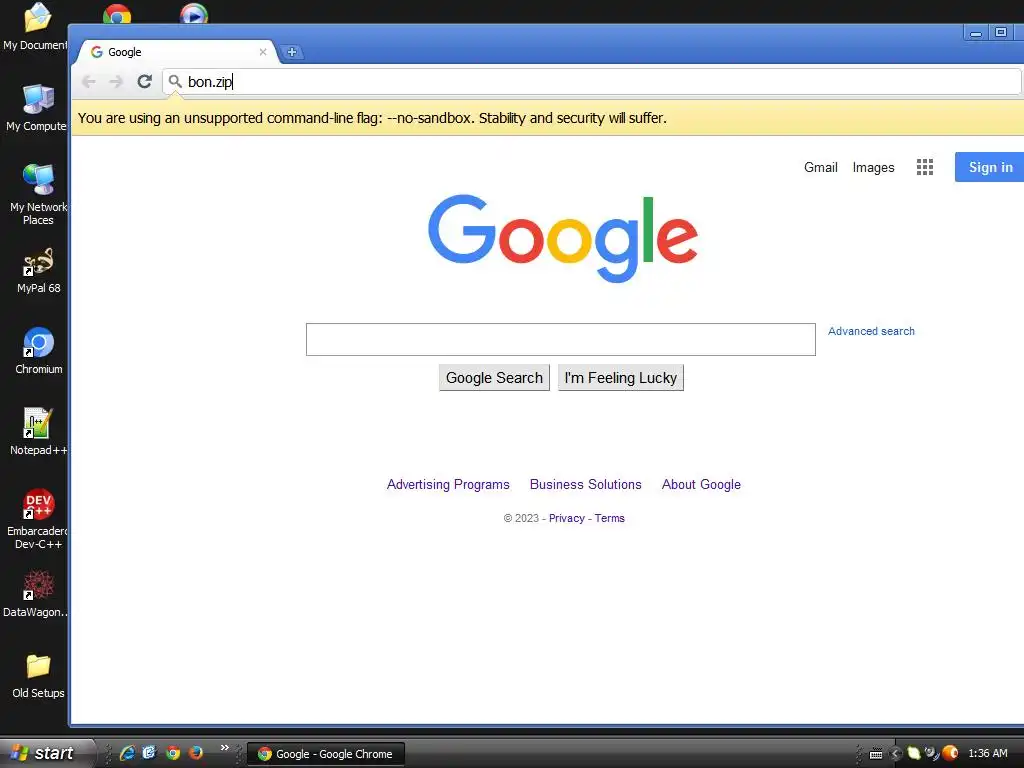Image resolution: width=1024 pixels, height=768 pixels.
Task: Click address bar showing bon.zip
Action: pyautogui.click(x=591, y=82)
